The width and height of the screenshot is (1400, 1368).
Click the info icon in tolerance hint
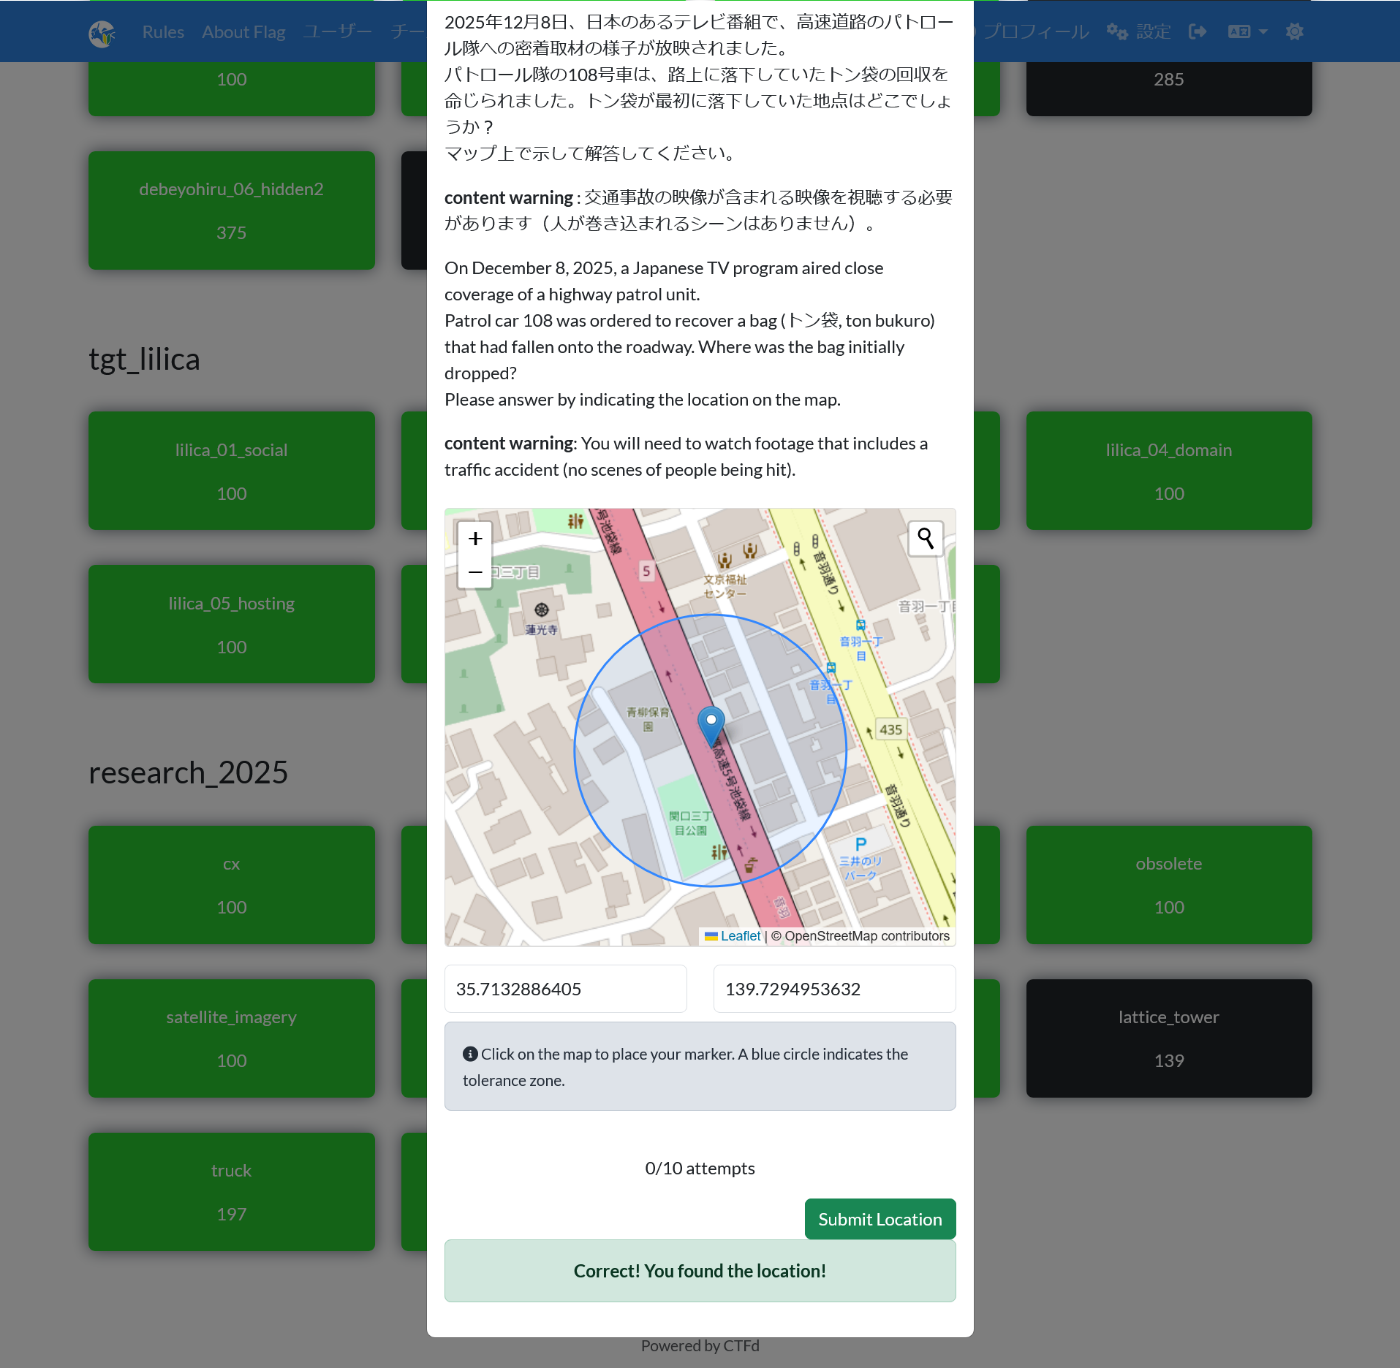pyautogui.click(x=470, y=1054)
